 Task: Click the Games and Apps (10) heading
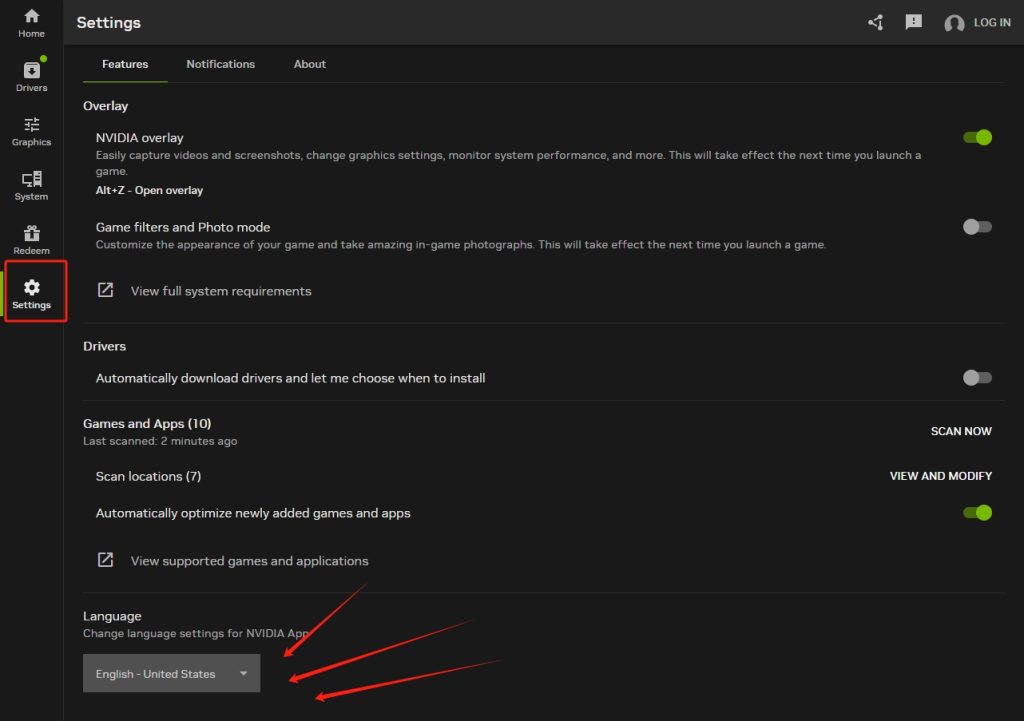(147, 423)
